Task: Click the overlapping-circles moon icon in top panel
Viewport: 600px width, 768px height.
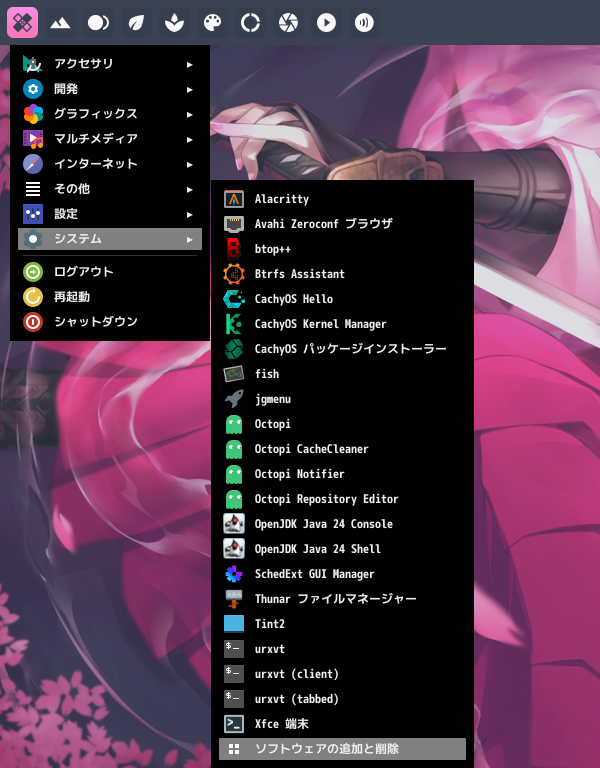Action: tap(98, 23)
